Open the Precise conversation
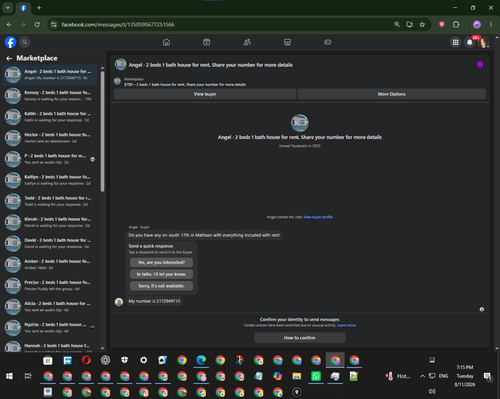Image resolution: width=500 pixels, height=399 pixels. pos(50,285)
